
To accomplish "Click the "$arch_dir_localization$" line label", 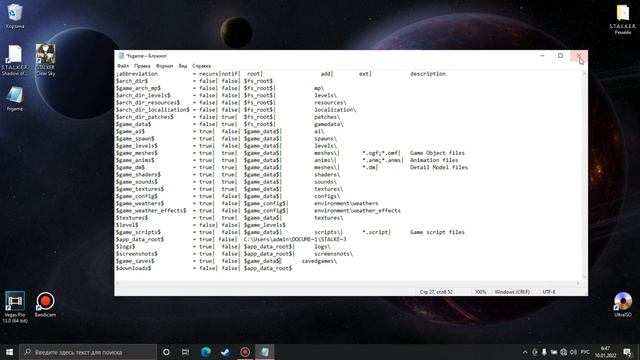I will [153, 110].
